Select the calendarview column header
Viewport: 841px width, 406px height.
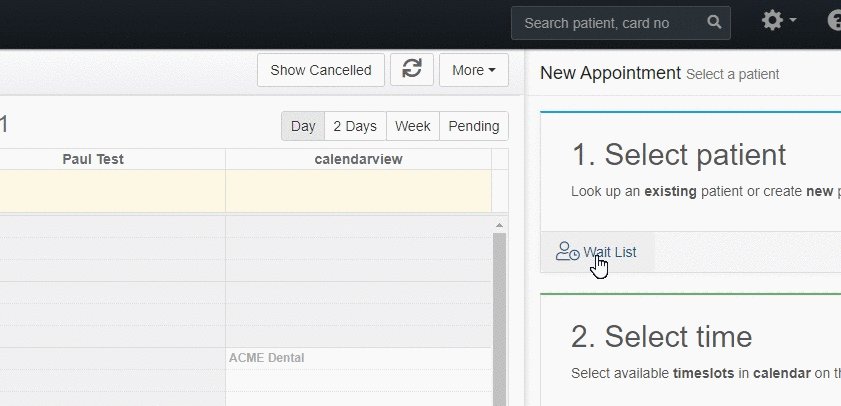(358, 159)
